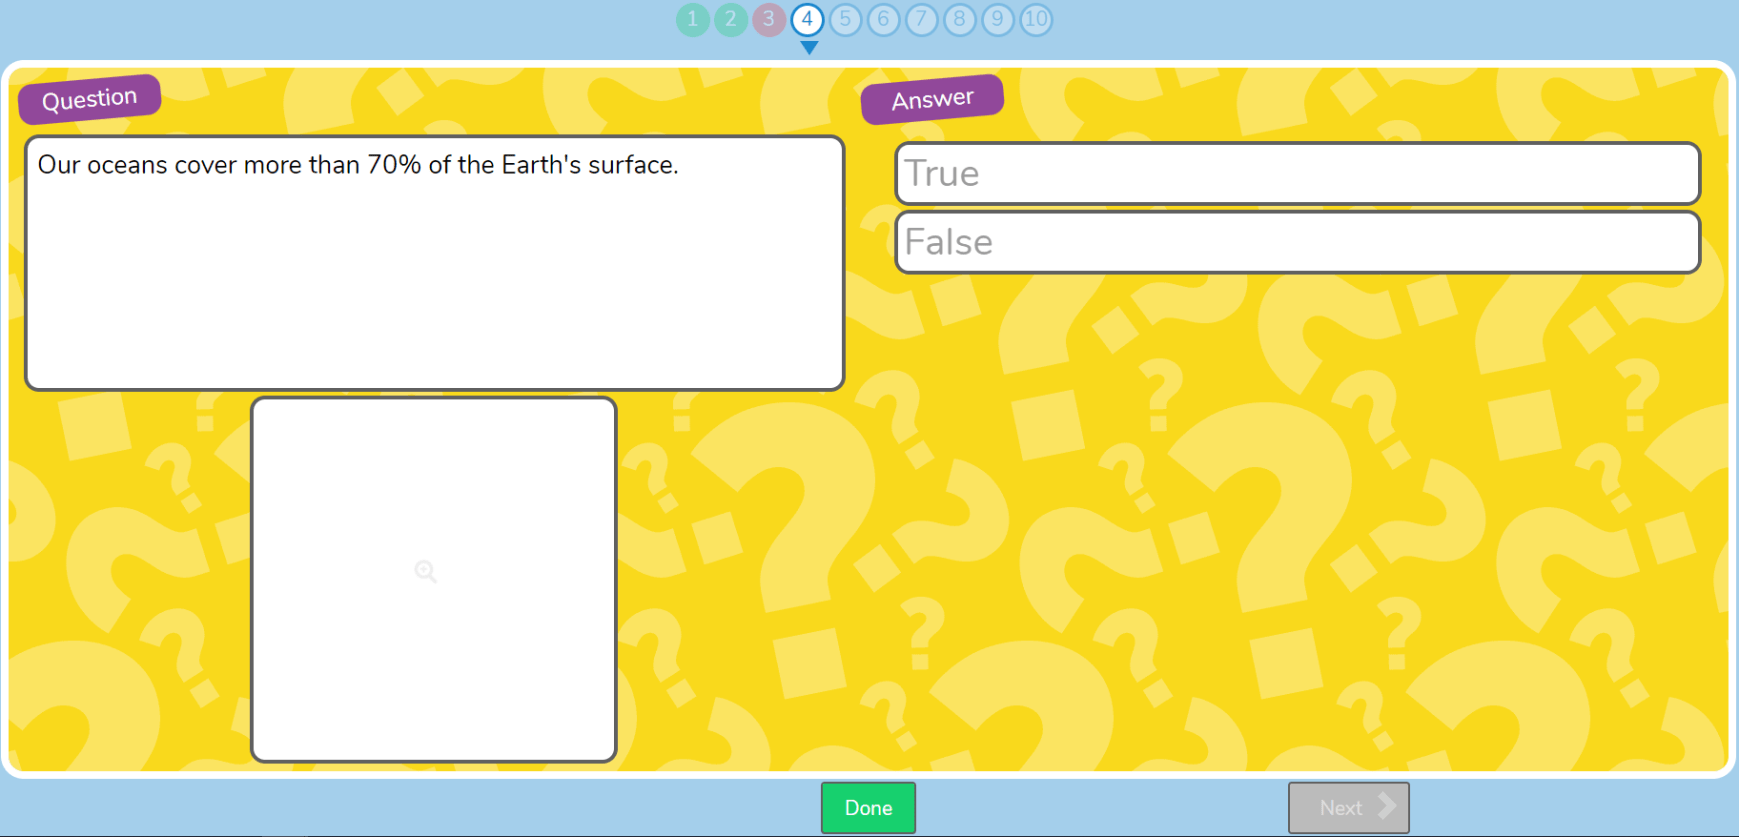The image size is (1739, 837).
Task: Click the purple Question label
Action: (x=90, y=99)
